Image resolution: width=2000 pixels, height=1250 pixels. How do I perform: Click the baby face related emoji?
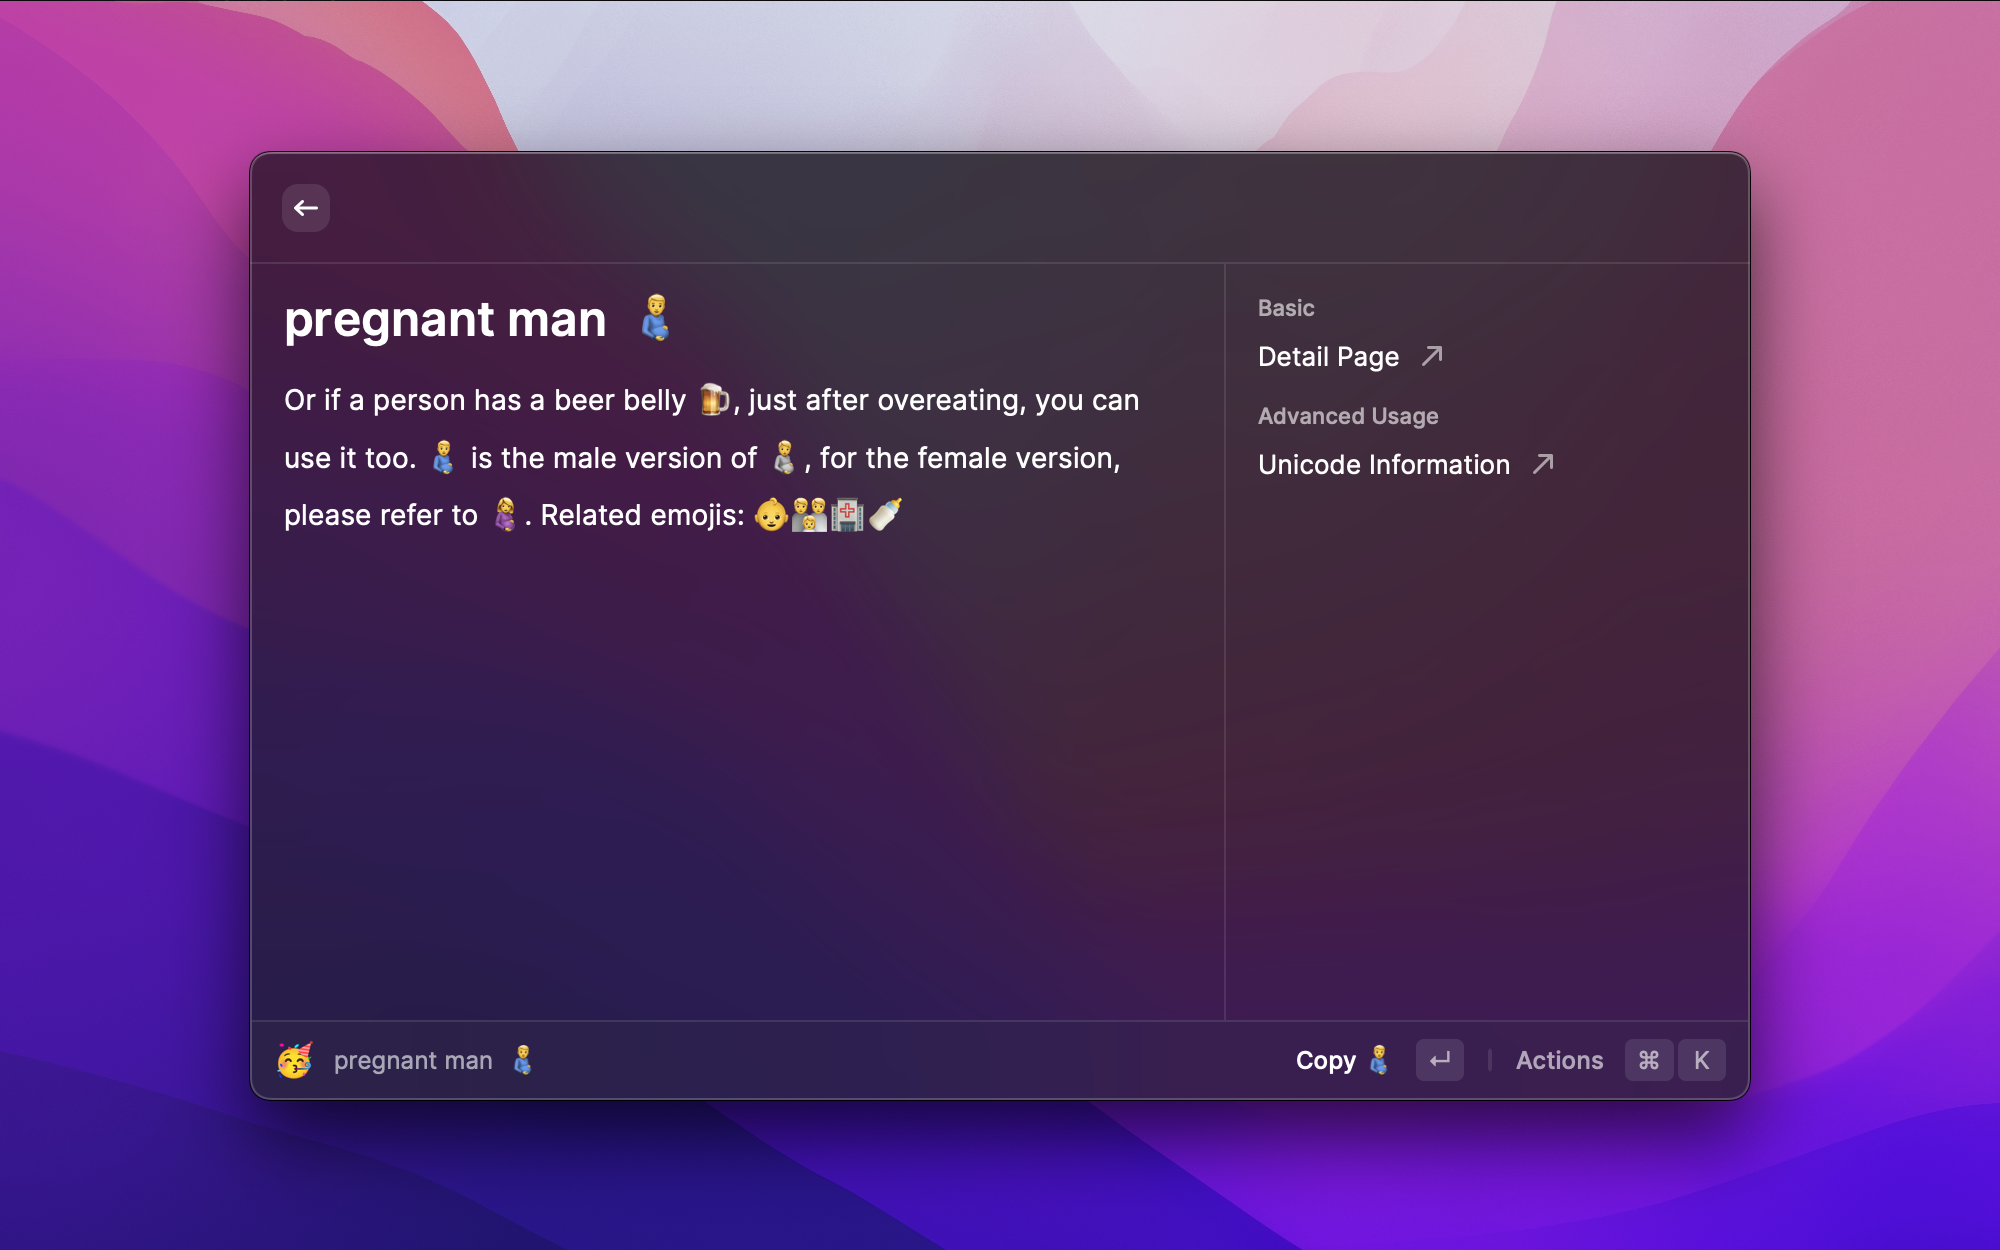pyautogui.click(x=770, y=515)
